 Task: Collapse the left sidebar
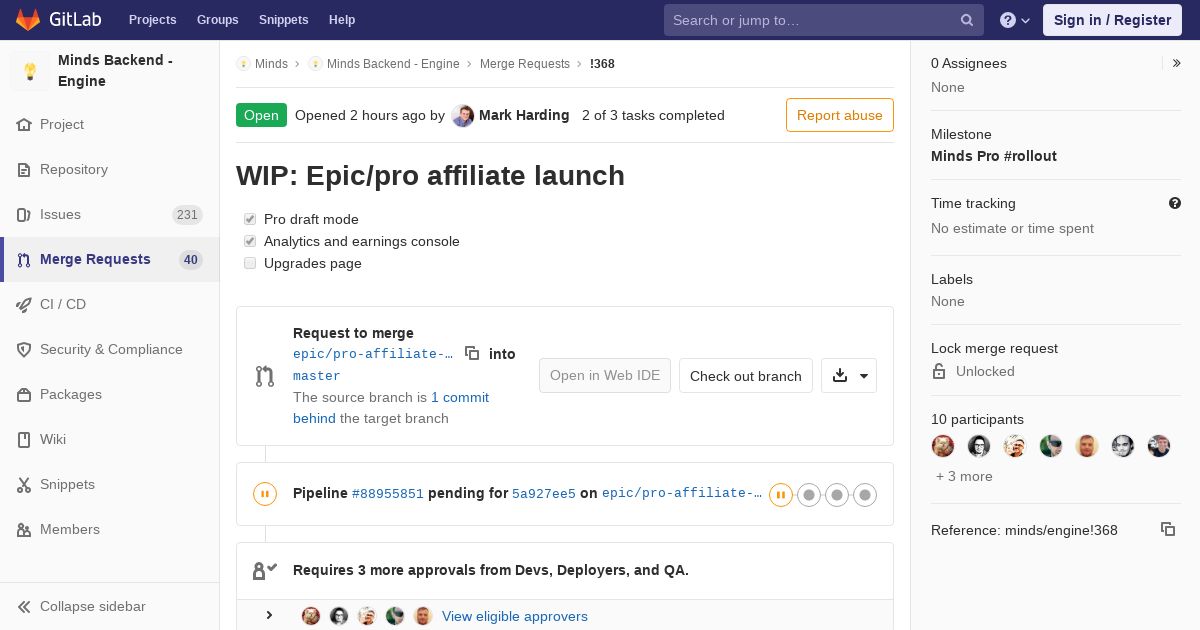[x=93, y=606]
